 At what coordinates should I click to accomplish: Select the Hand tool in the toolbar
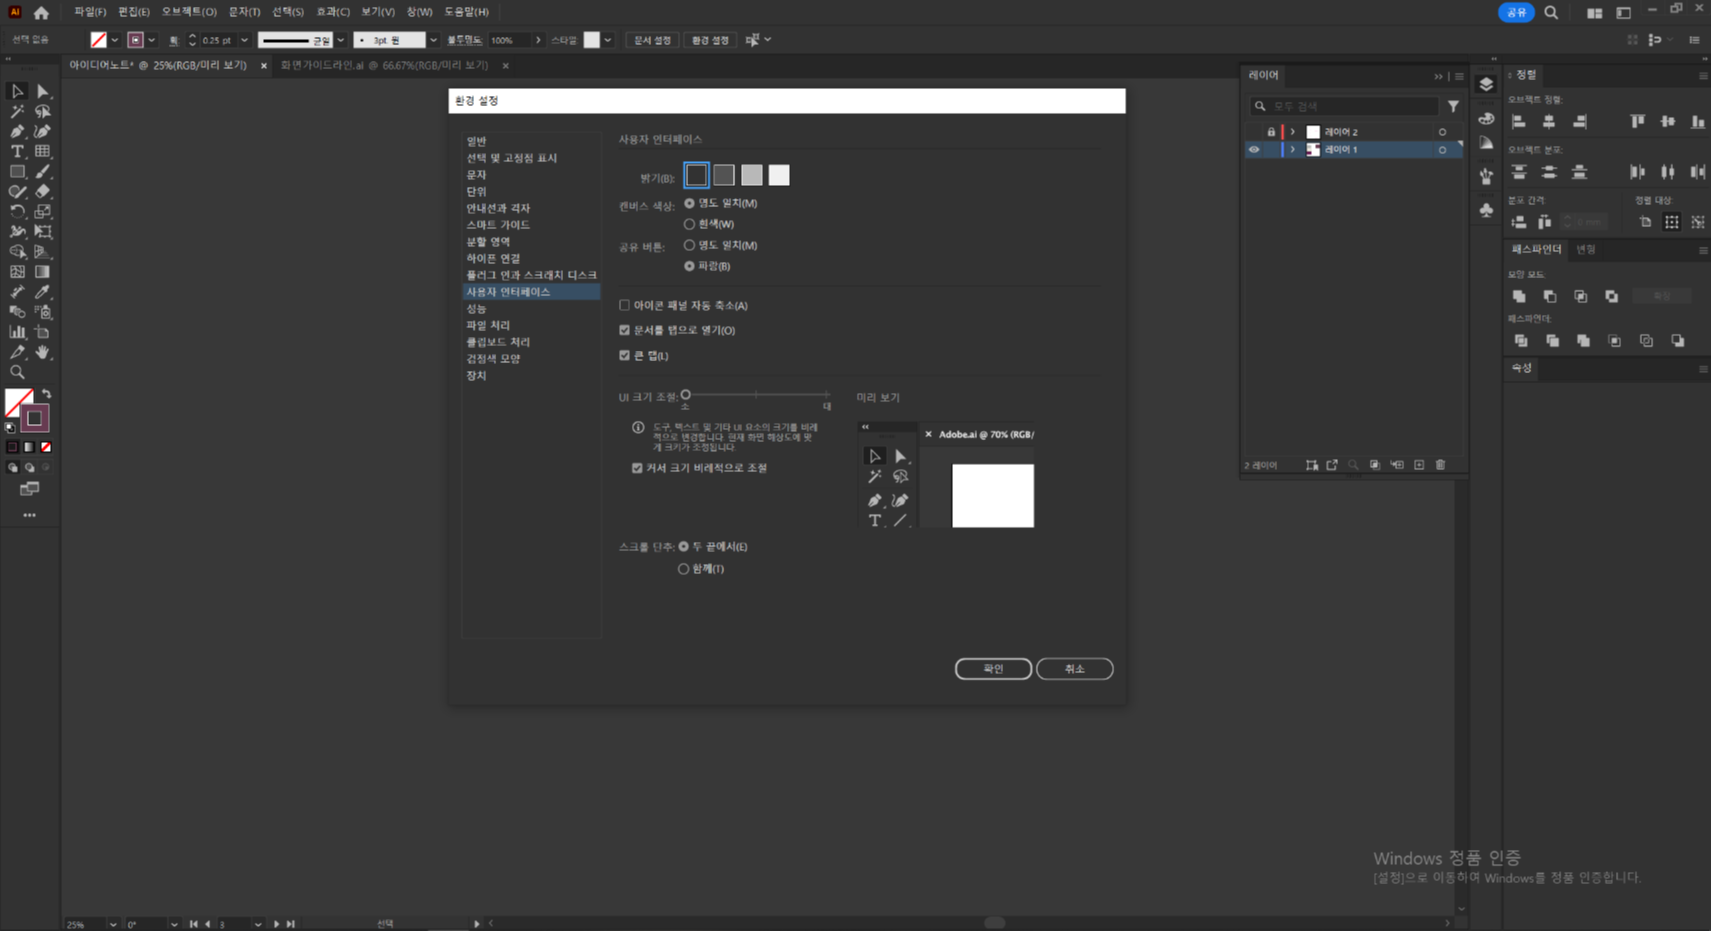42,352
